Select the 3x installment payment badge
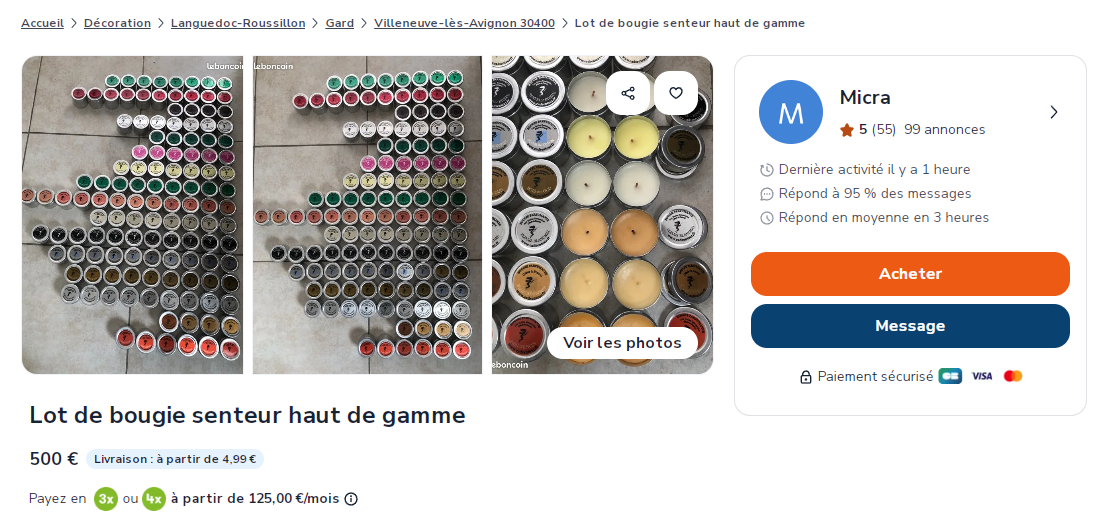Image resolution: width=1096 pixels, height=524 pixels. click(x=106, y=499)
